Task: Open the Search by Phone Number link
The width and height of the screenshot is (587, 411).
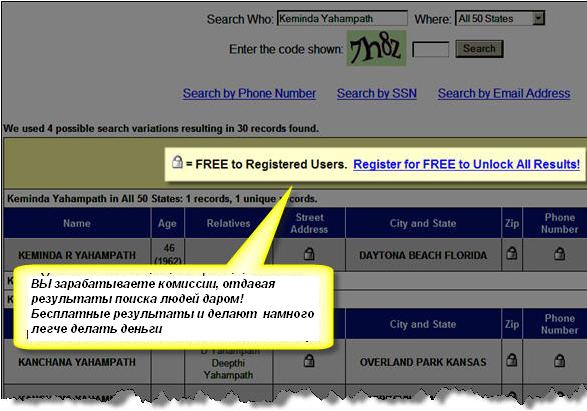Action: point(249,93)
